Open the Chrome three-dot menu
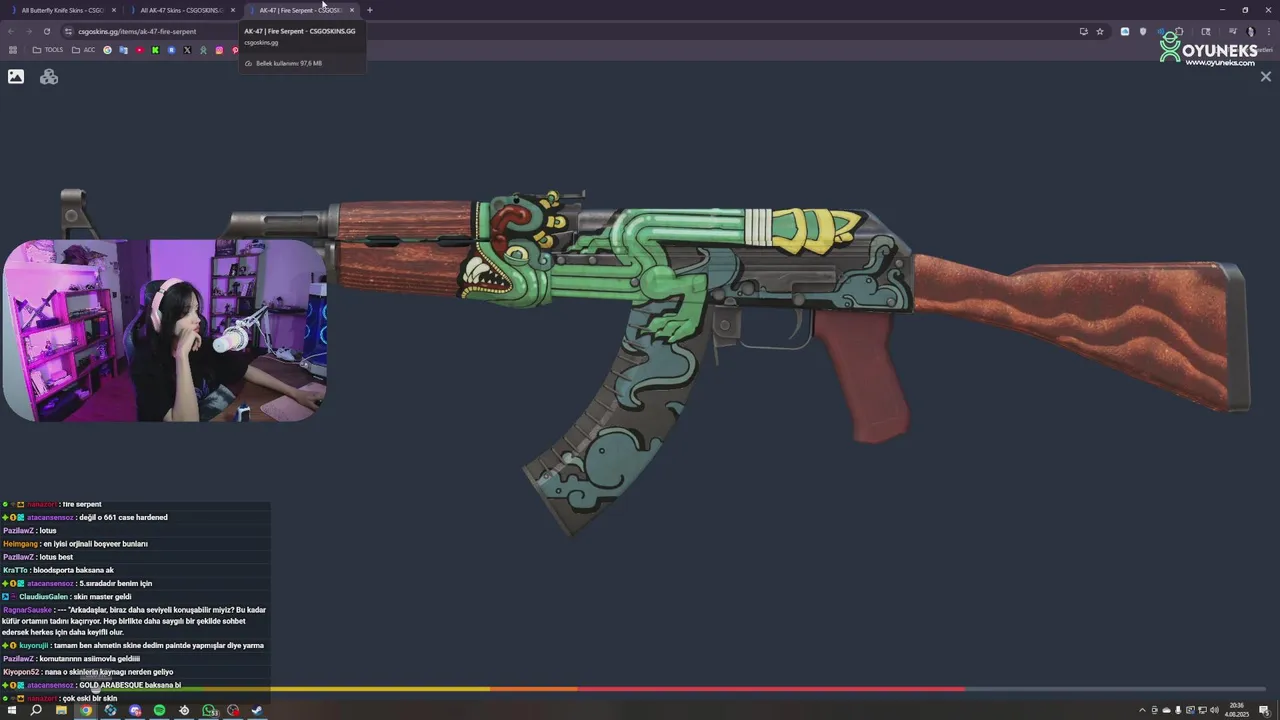1280x720 pixels. (x=1268, y=31)
